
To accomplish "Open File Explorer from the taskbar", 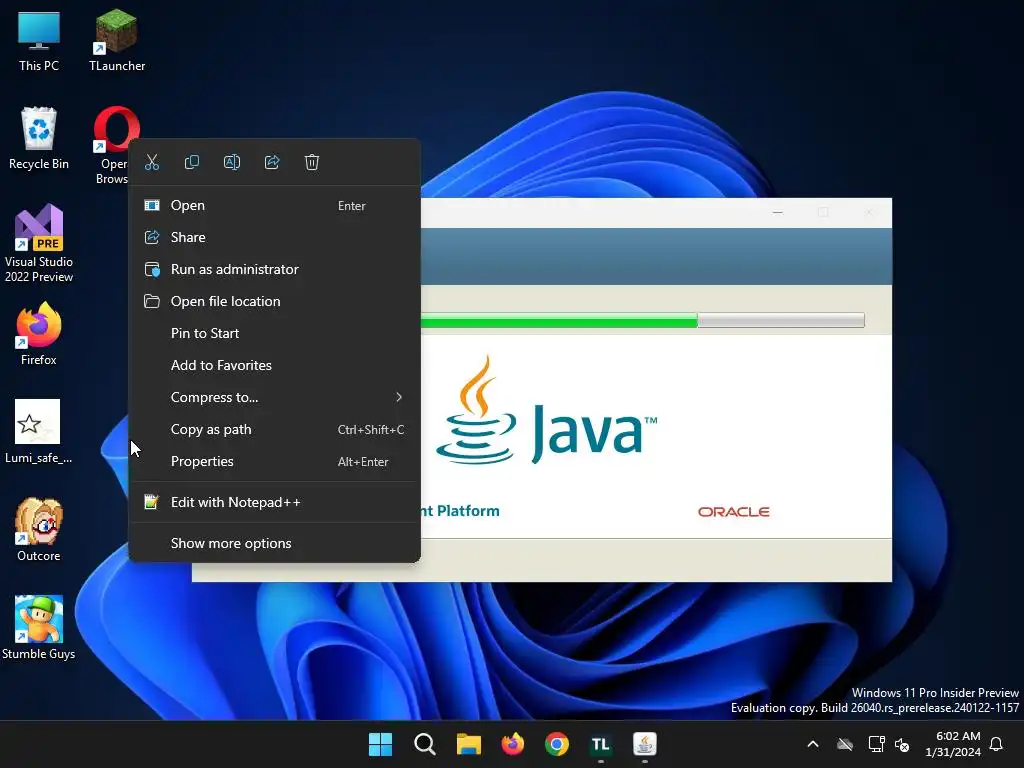I will pos(468,744).
